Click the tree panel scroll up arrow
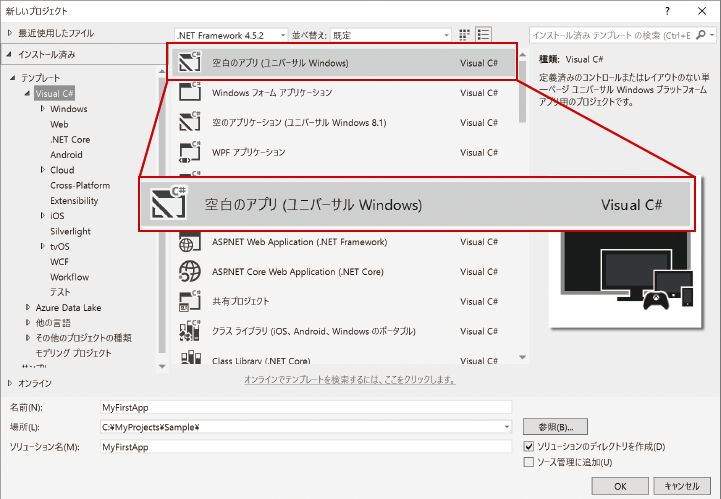The width and height of the screenshot is (721, 499). pyautogui.click(x=162, y=71)
